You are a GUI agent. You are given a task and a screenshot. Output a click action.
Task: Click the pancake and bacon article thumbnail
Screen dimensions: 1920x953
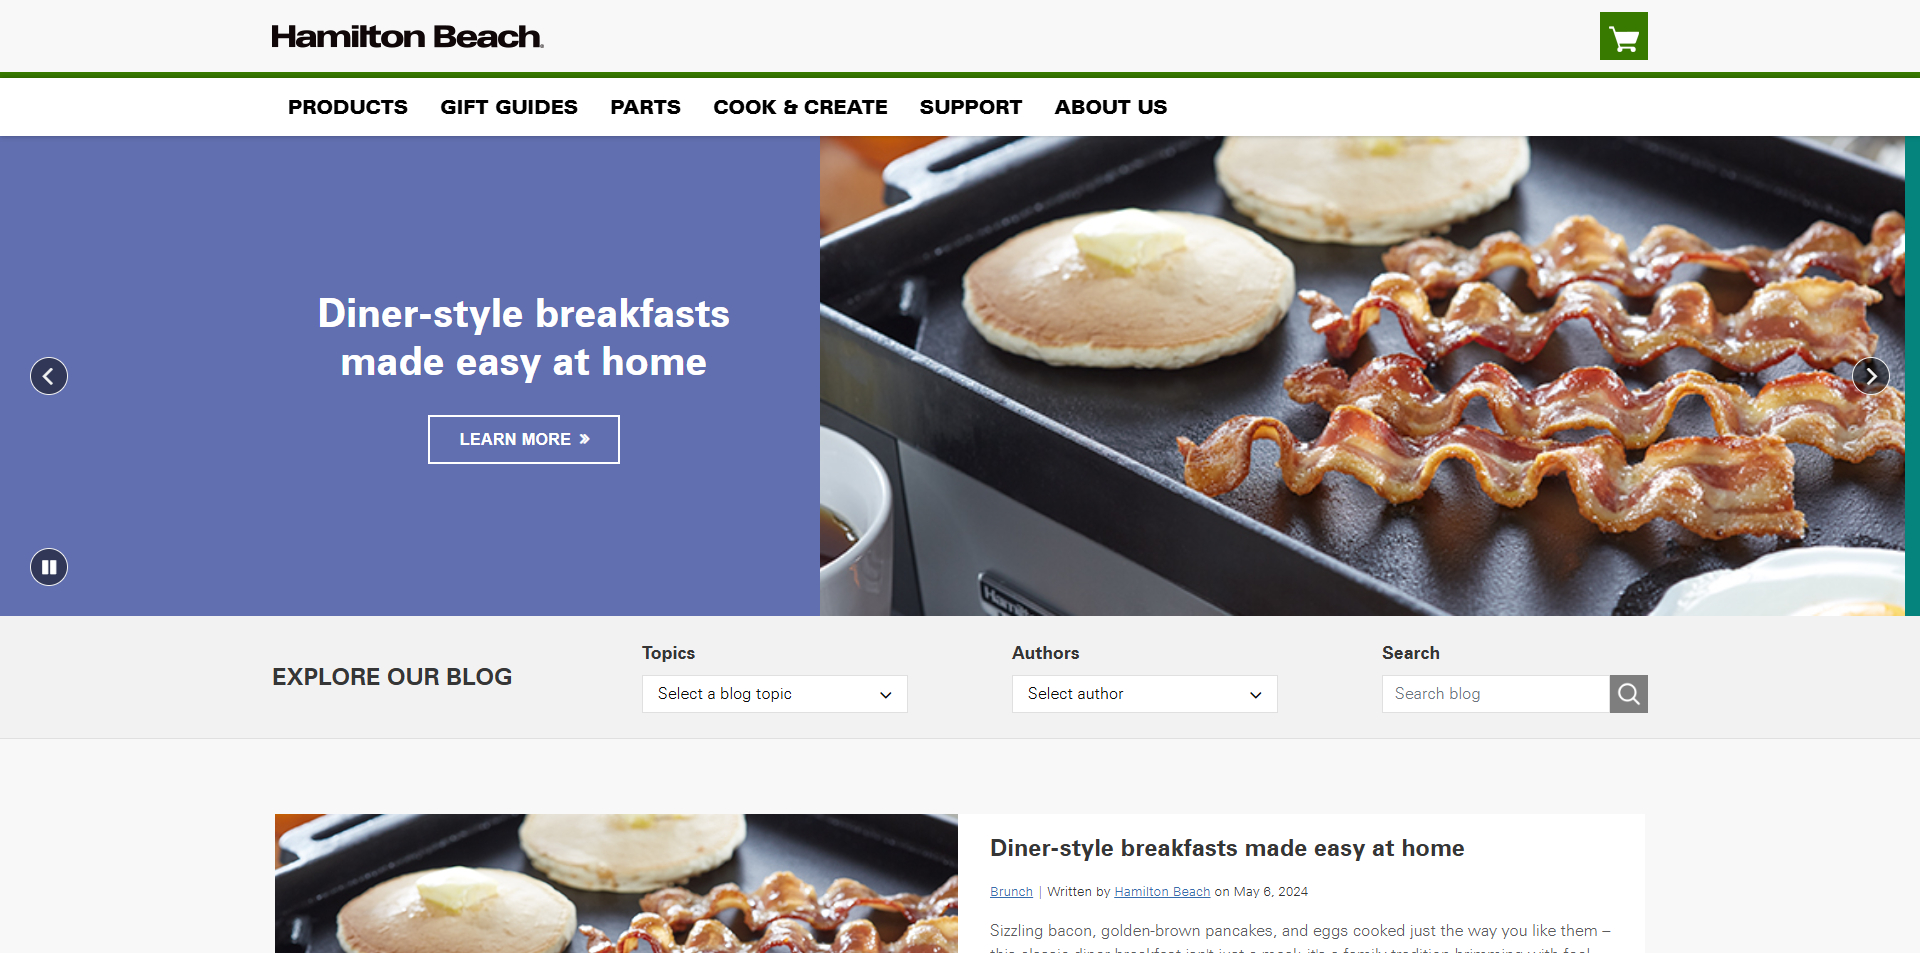tap(616, 883)
